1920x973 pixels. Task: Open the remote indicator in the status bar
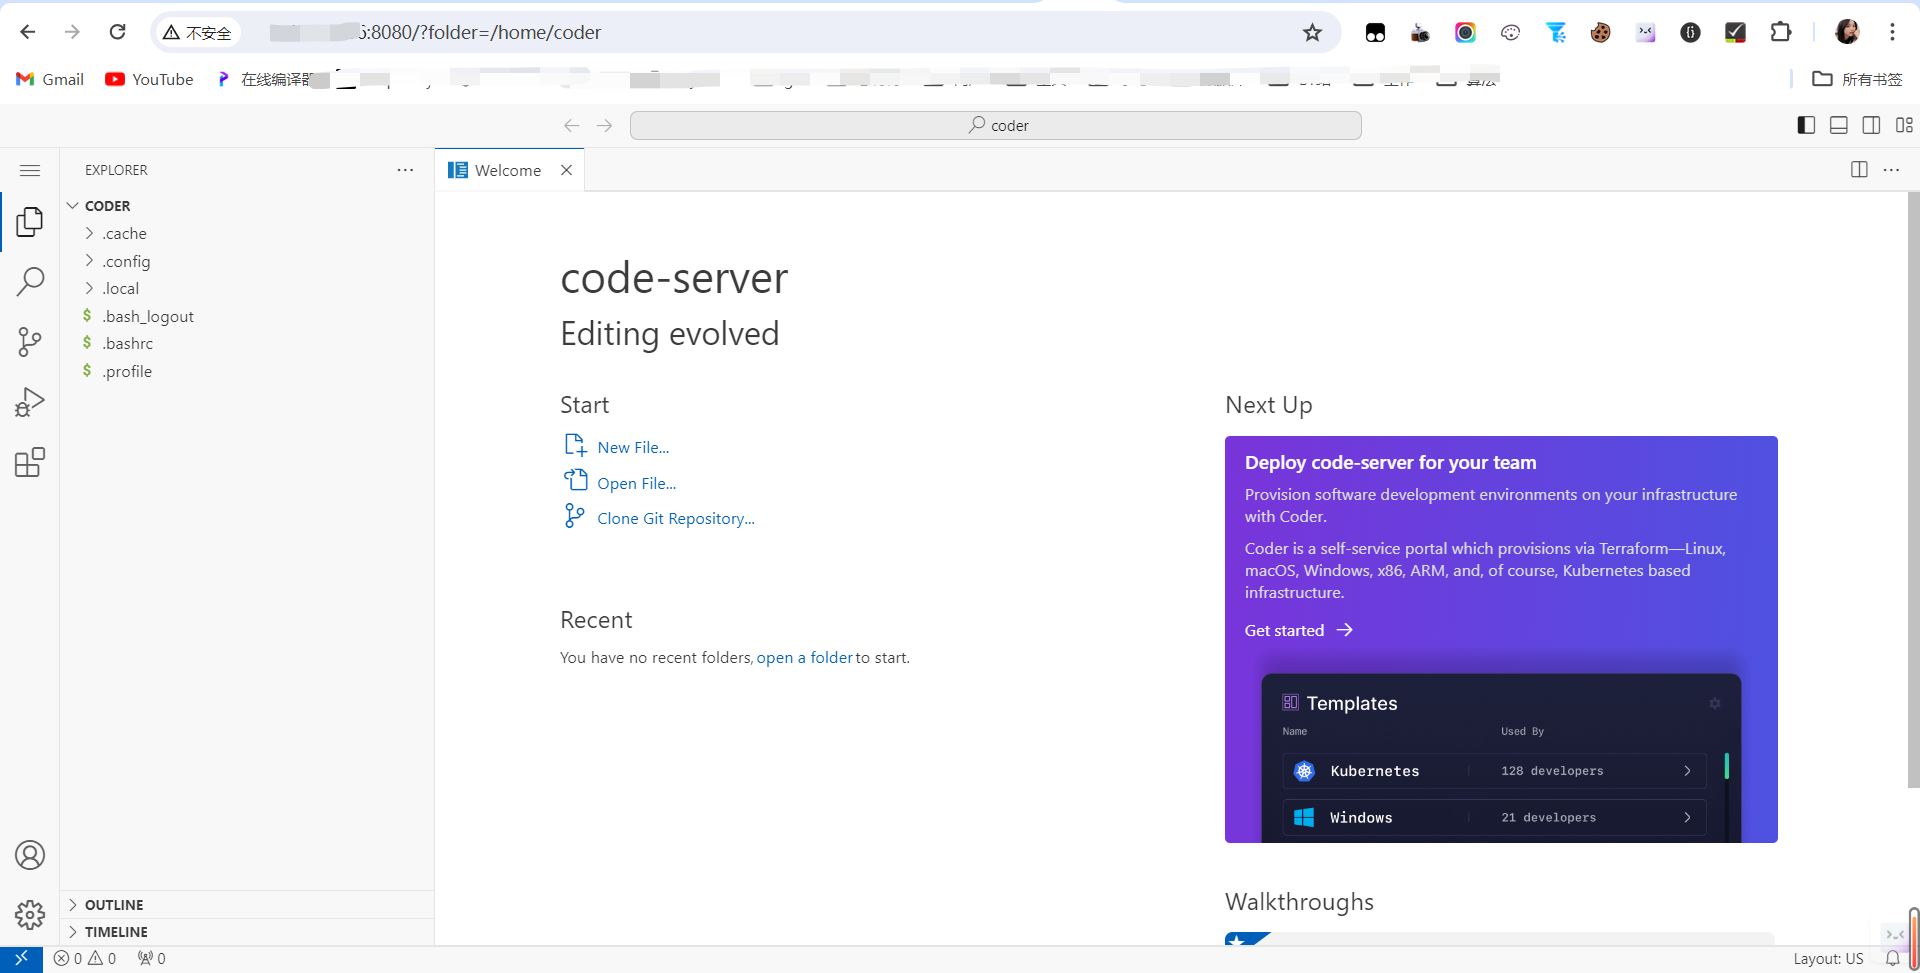20,958
